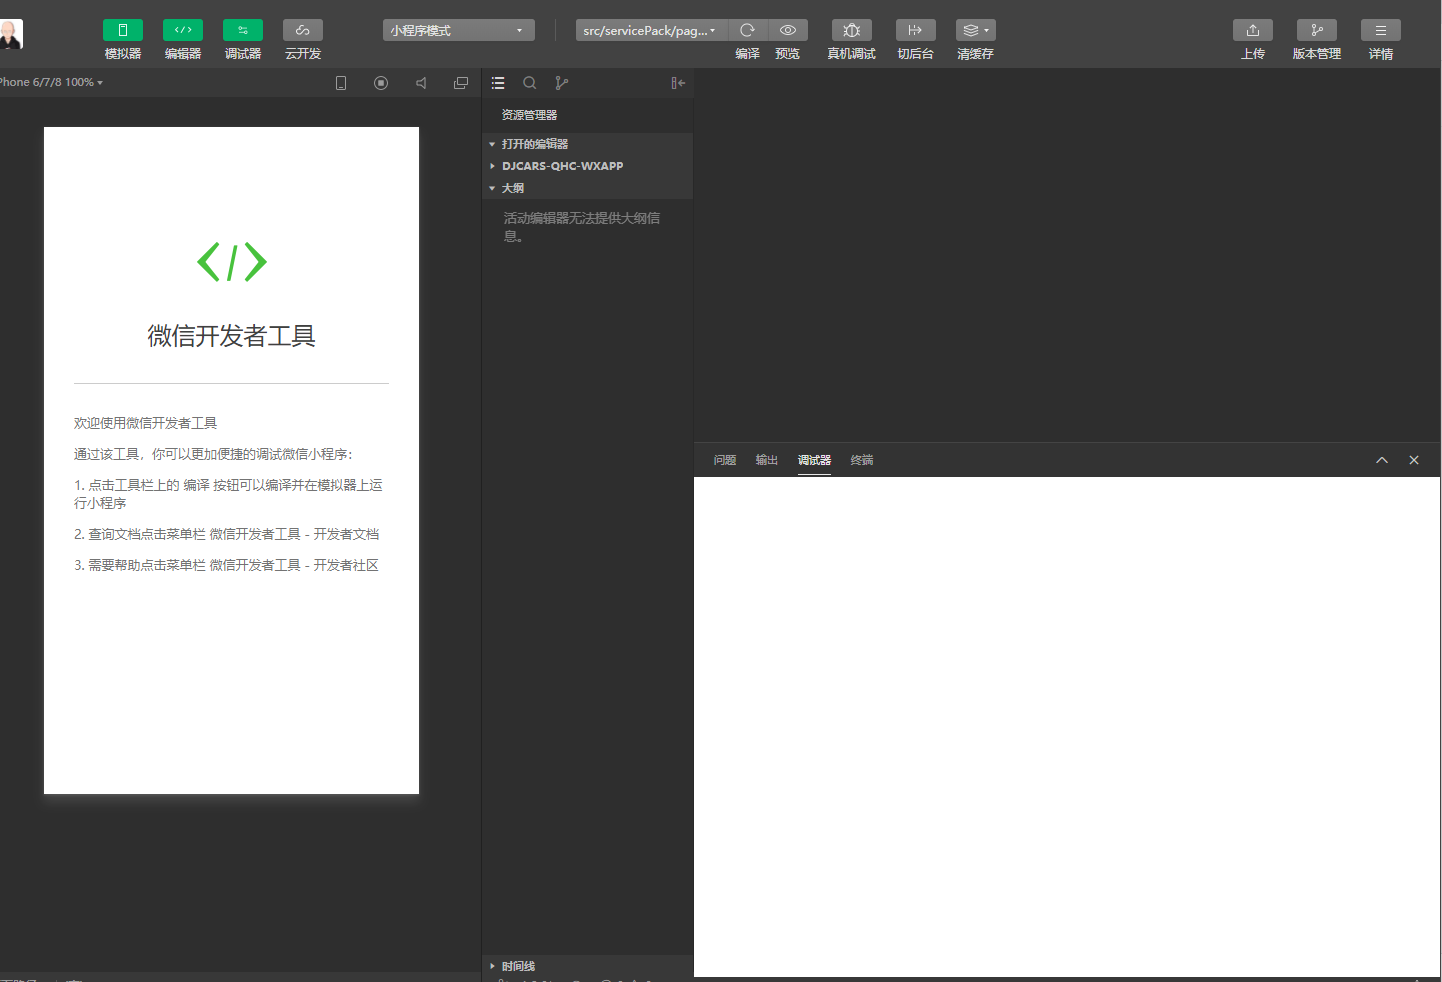
Task: Expand the DJCARS-QHC-WXAPP project folder
Action: tap(588, 166)
